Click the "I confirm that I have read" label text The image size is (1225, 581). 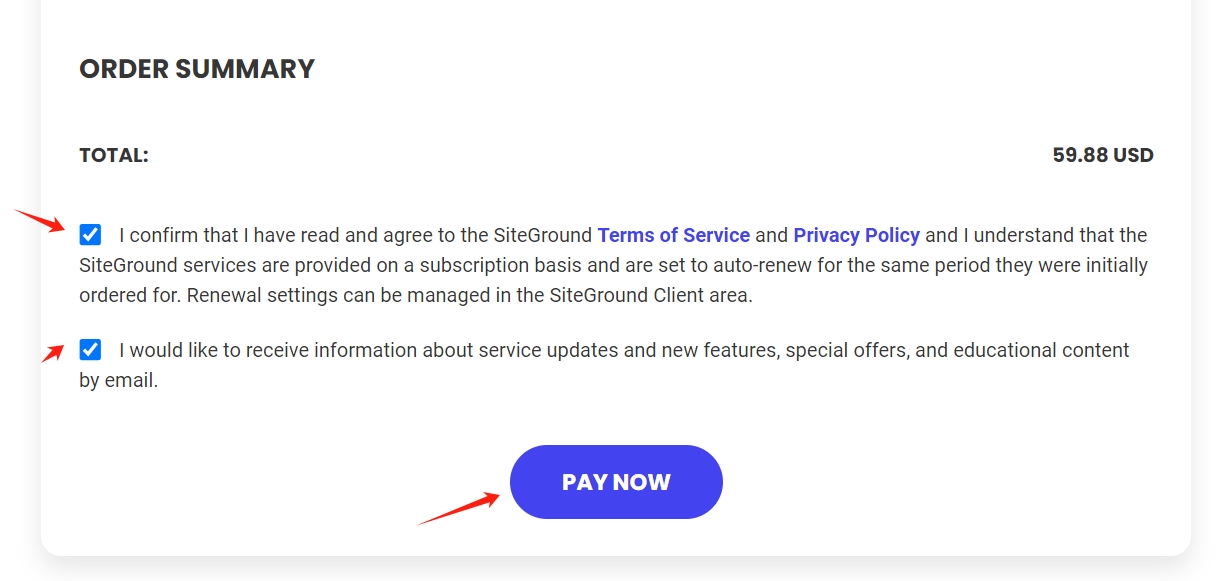click(230, 236)
